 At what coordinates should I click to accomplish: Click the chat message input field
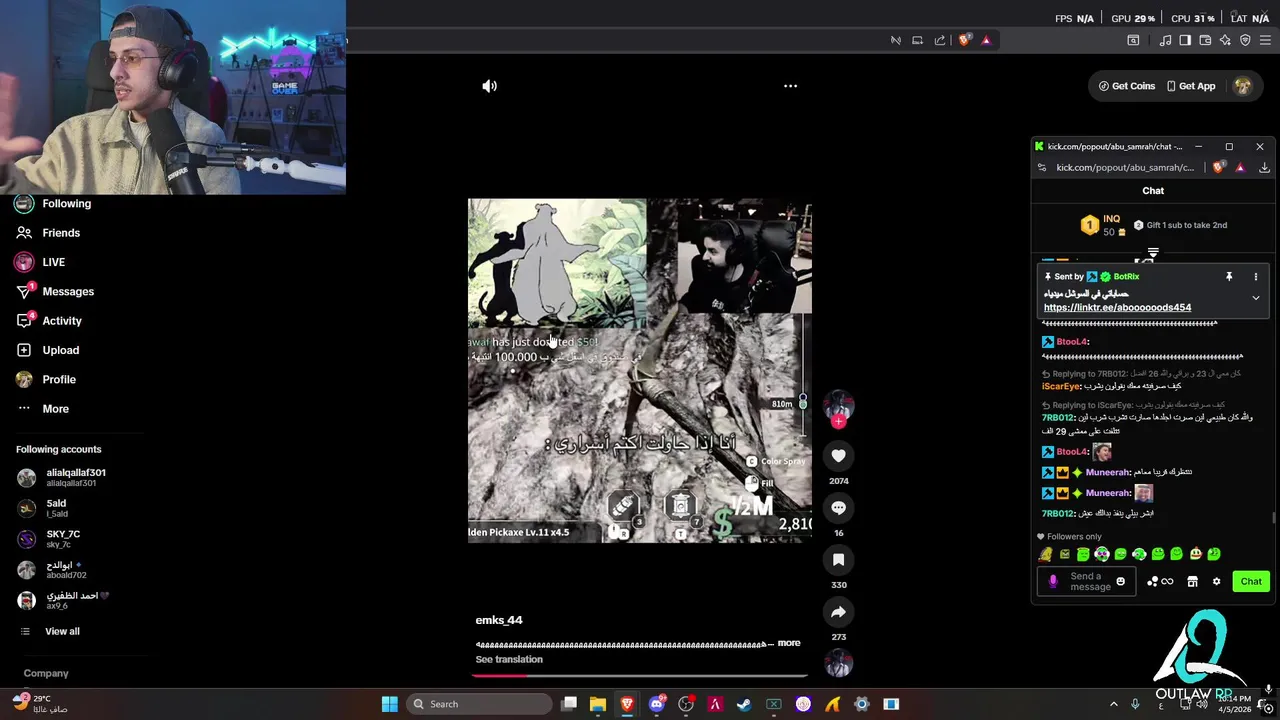(x=1086, y=581)
